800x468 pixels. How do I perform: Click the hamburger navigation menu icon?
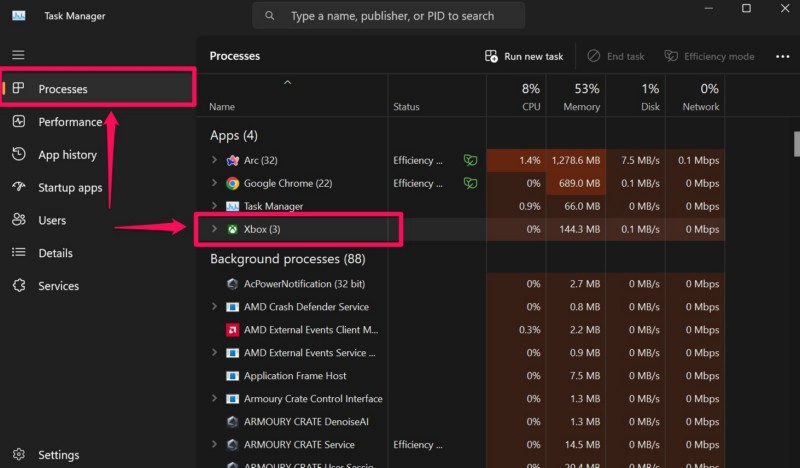[18, 55]
